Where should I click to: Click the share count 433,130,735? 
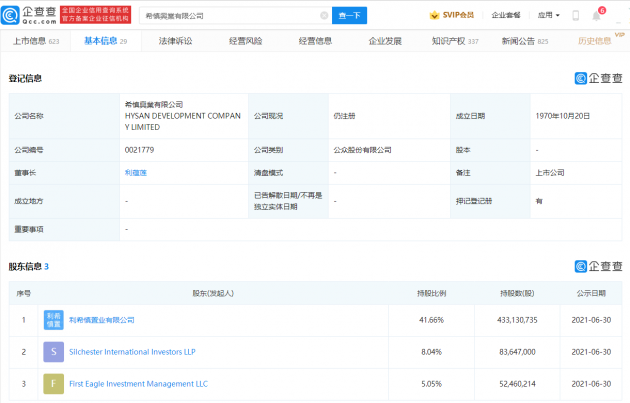(517, 320)
